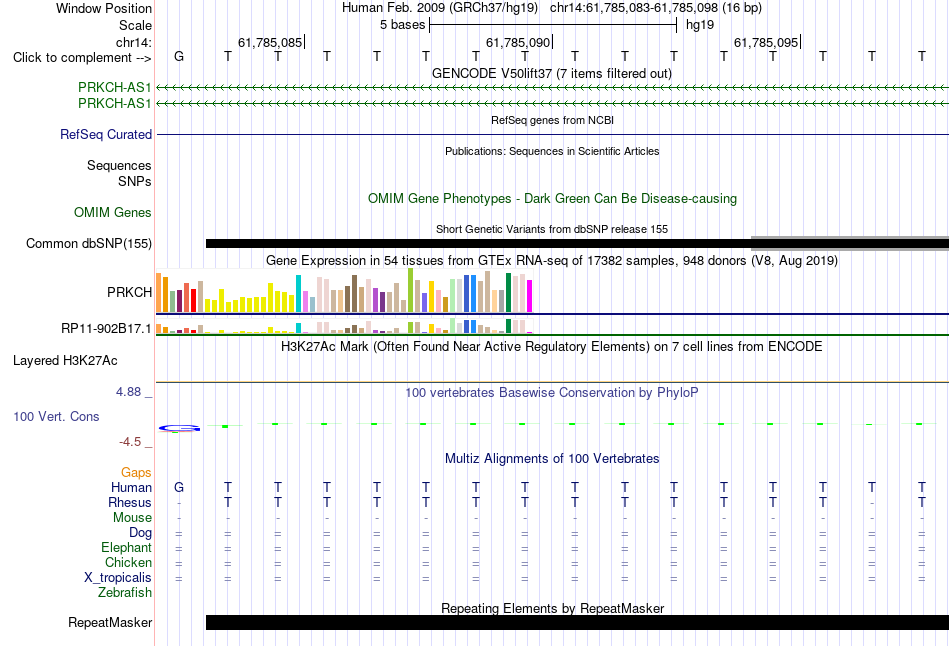Click the magenta bar in PRKCH expression chart

tap(530, 296)
